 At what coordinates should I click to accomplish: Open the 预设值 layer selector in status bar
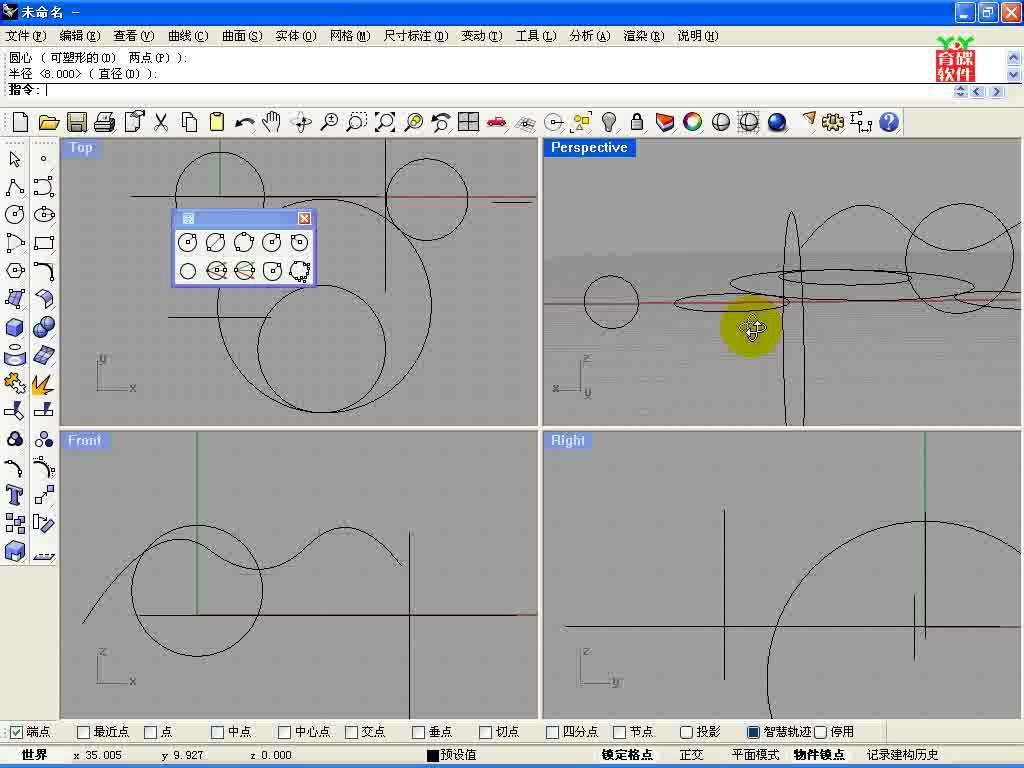(x=452, y=755)
